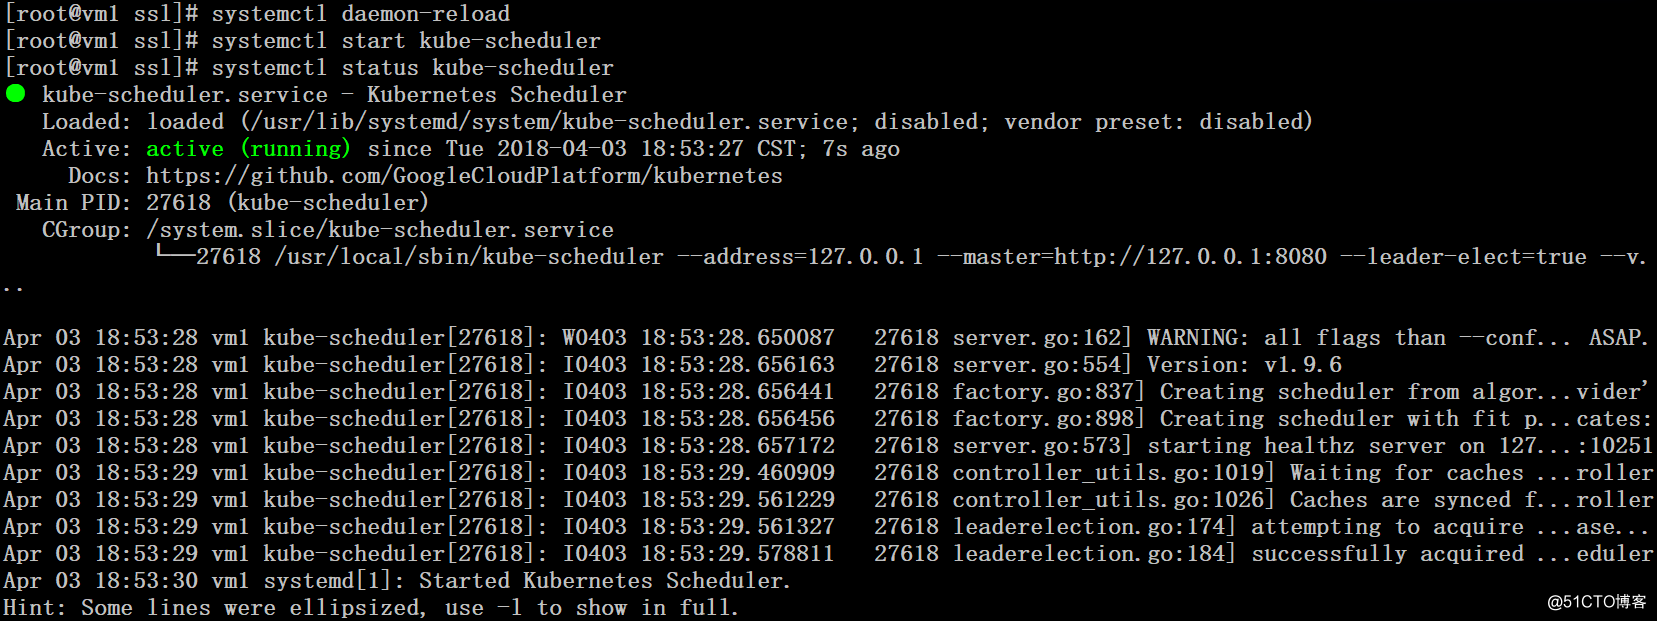Click the WARNING log line from server.go:162
This screenshot has width=1657, height=621.
[x=826, y=338]
